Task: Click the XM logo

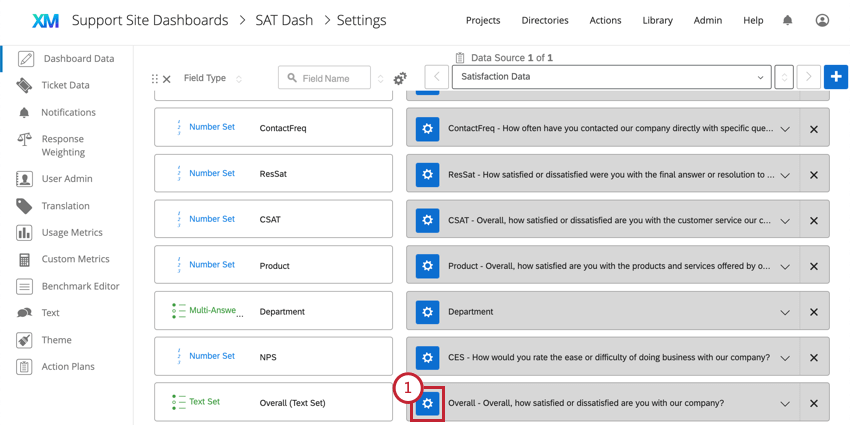Action: pos(46,21)
